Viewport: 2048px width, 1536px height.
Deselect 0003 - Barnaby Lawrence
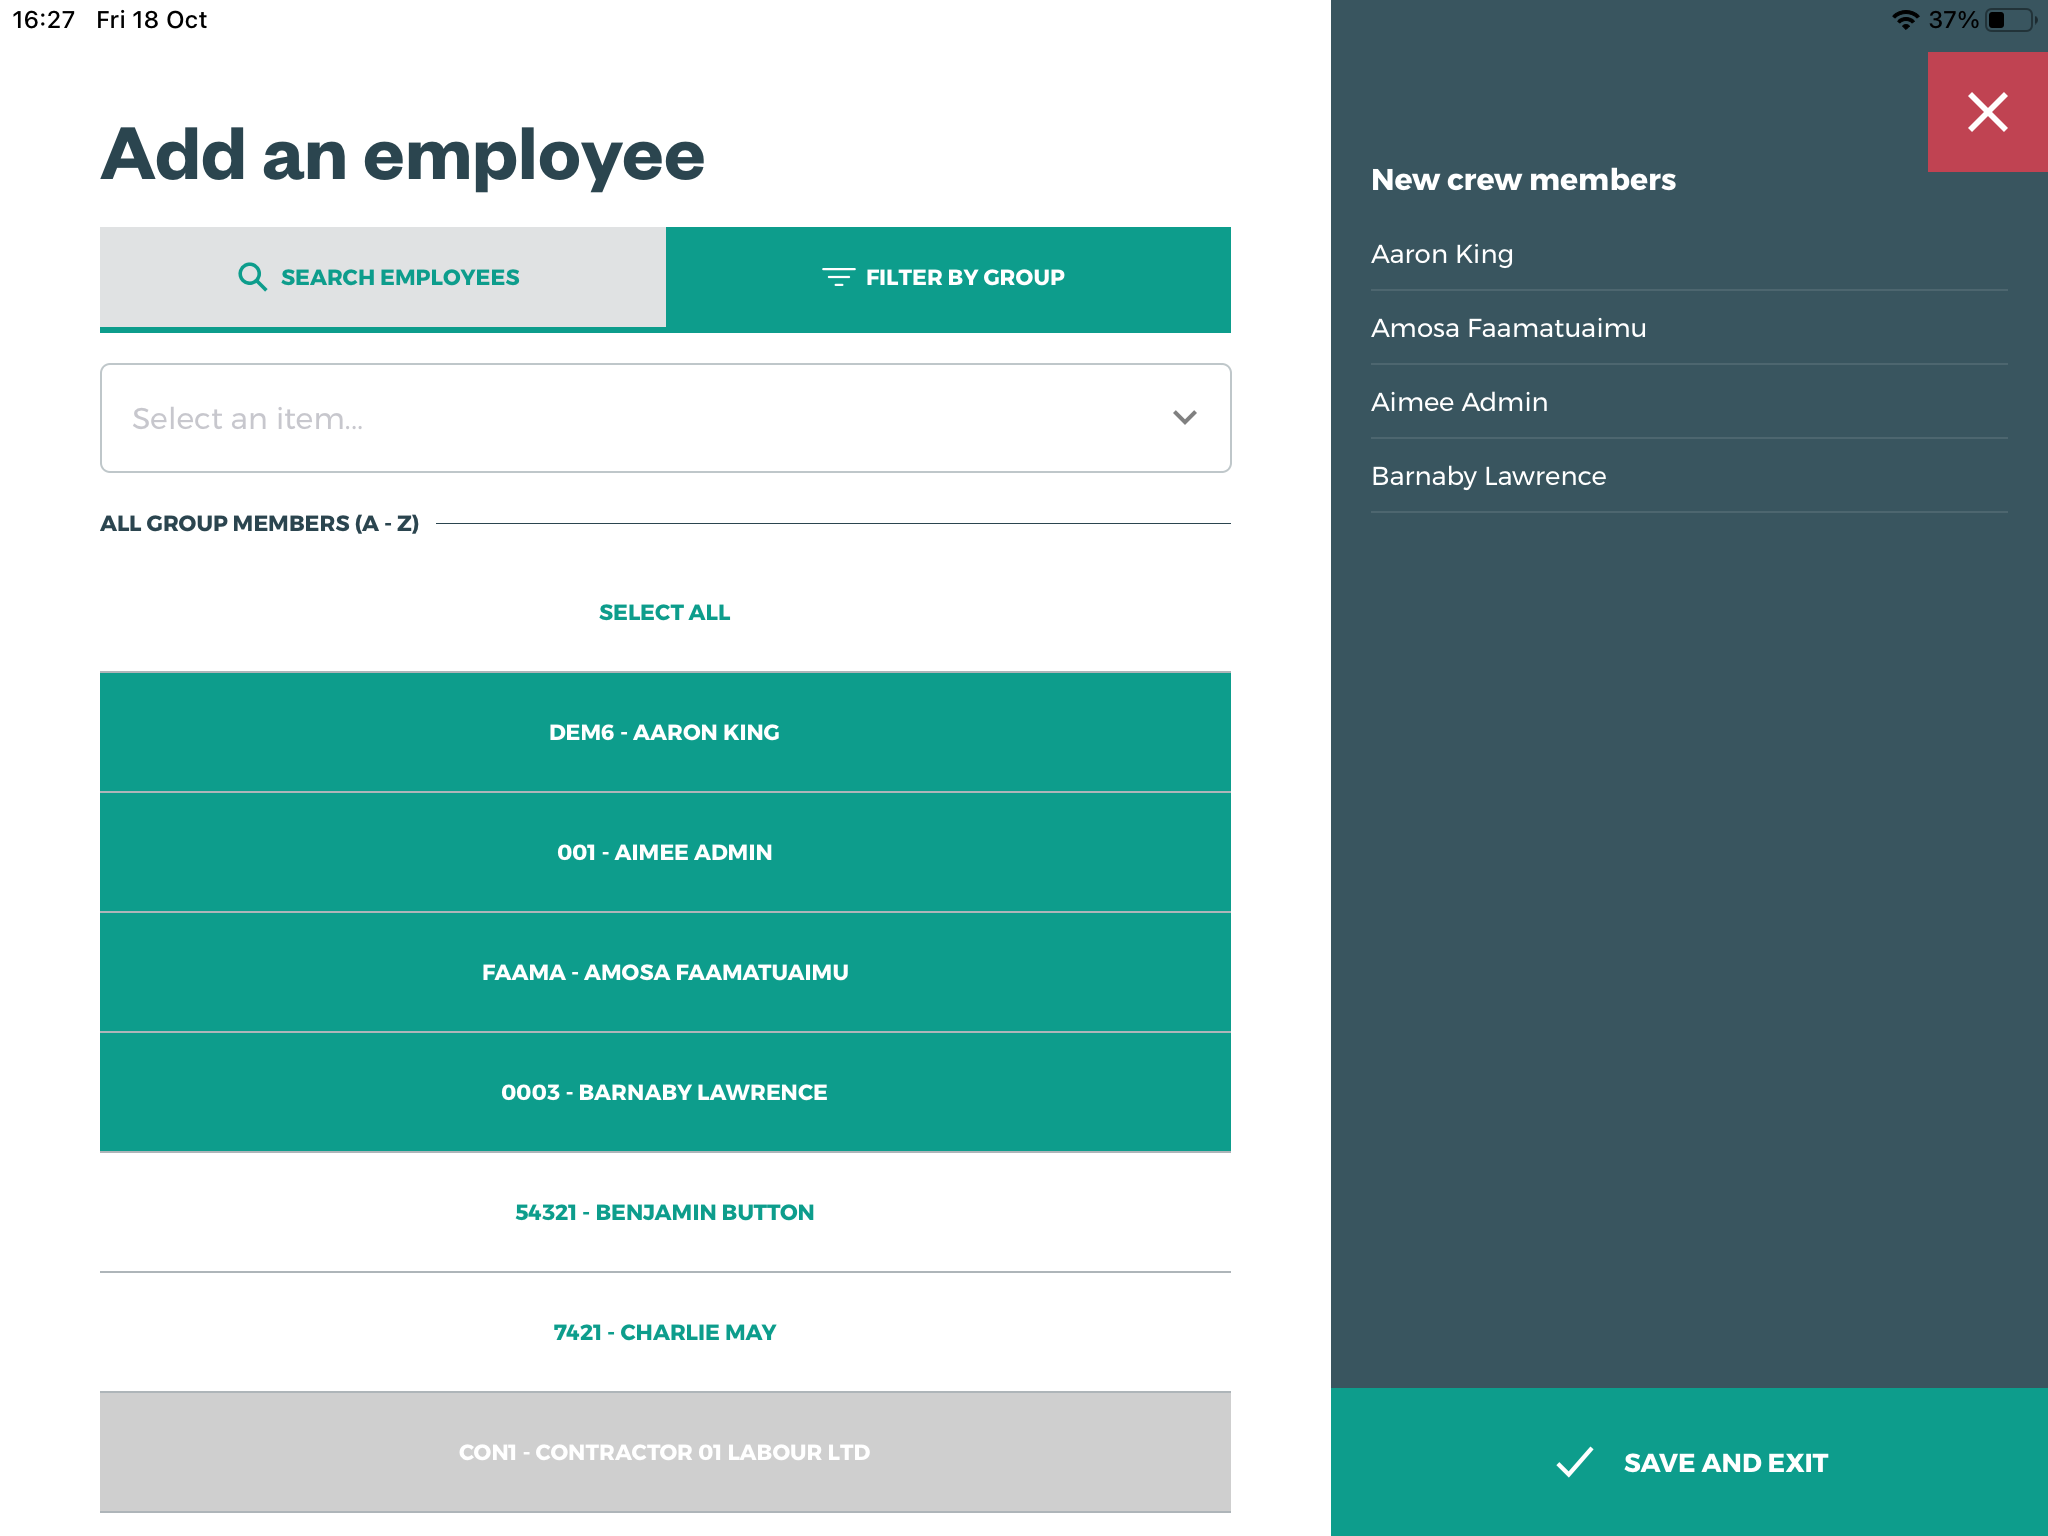665,1092
